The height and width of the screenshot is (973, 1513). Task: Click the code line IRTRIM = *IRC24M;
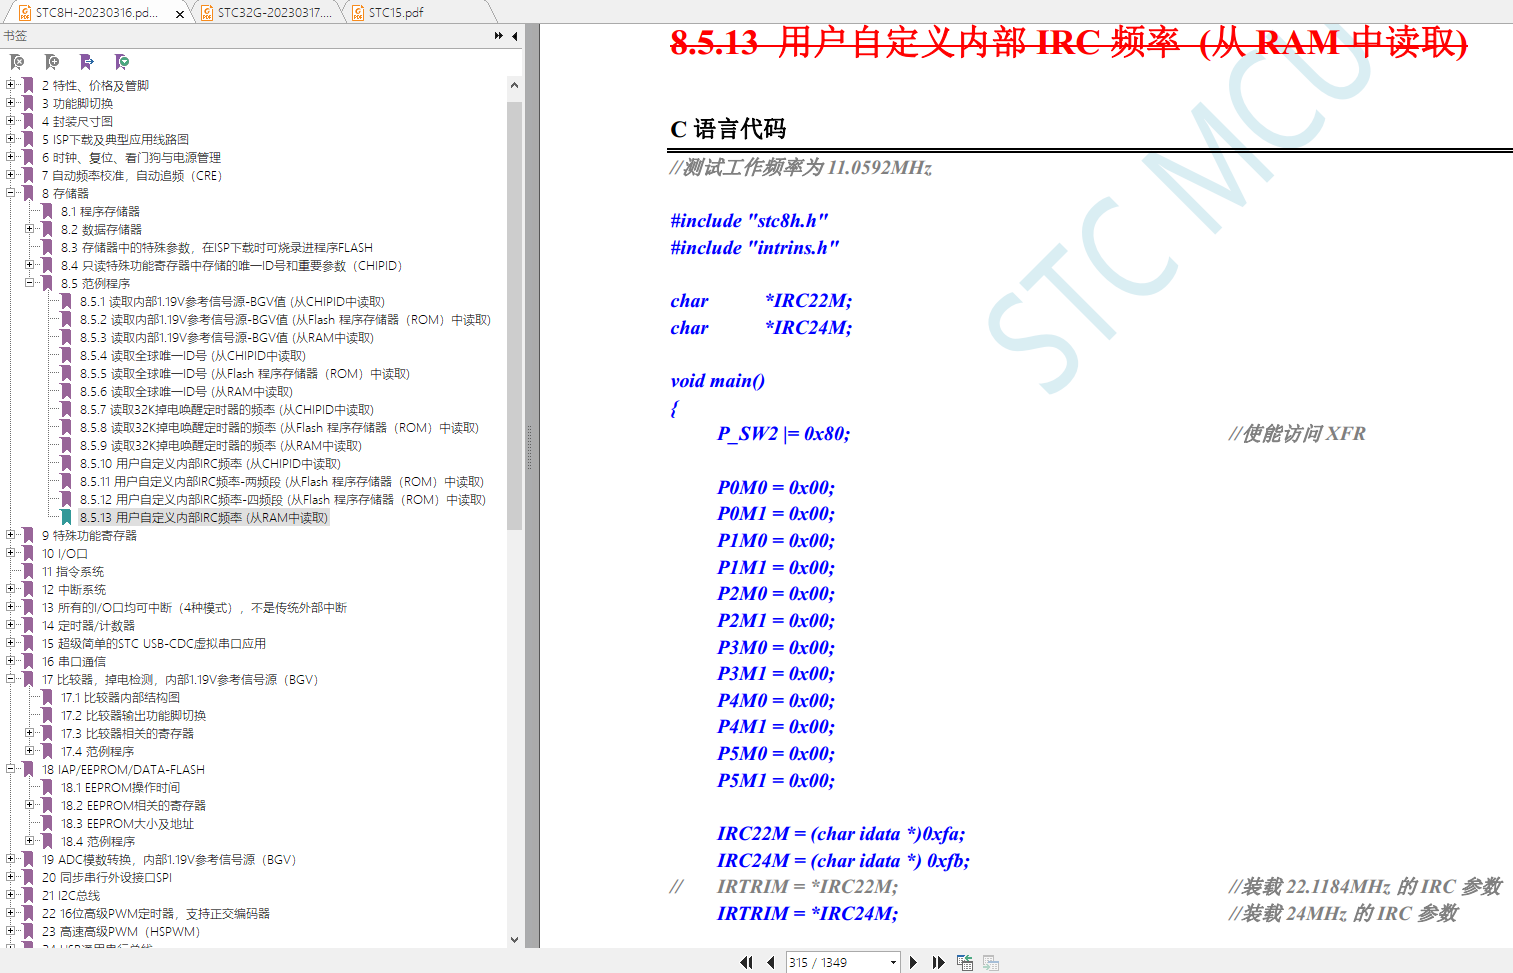pyautogui.click(x=807, y=913)
